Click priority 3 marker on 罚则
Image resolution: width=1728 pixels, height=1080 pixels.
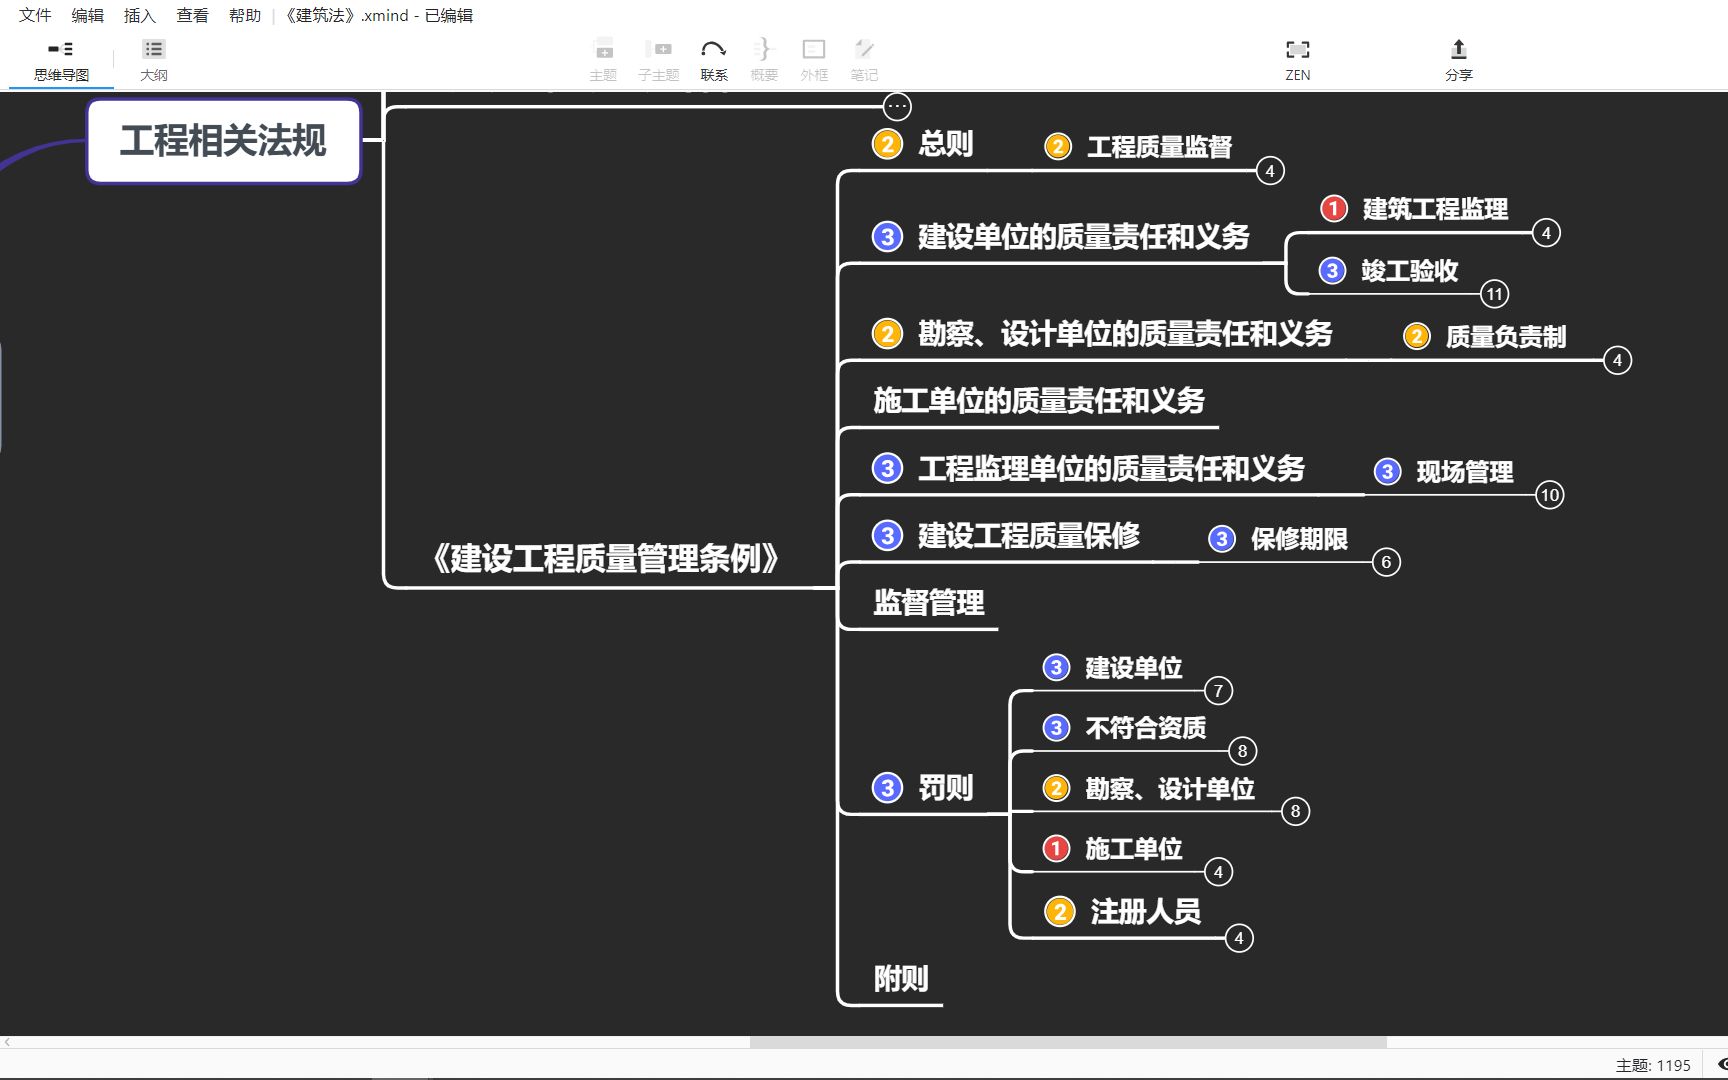click(887, 788)
